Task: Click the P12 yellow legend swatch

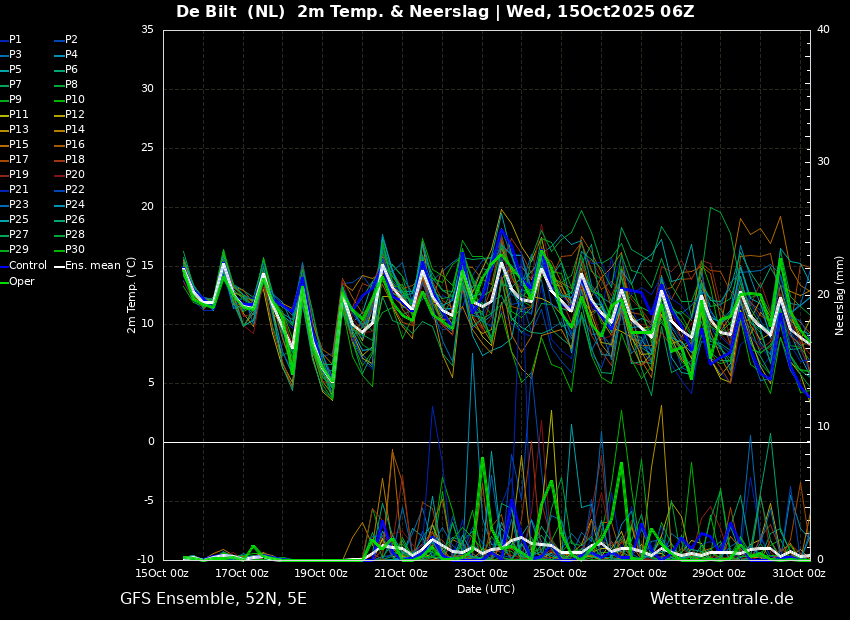Action: [x=59, y=115]
